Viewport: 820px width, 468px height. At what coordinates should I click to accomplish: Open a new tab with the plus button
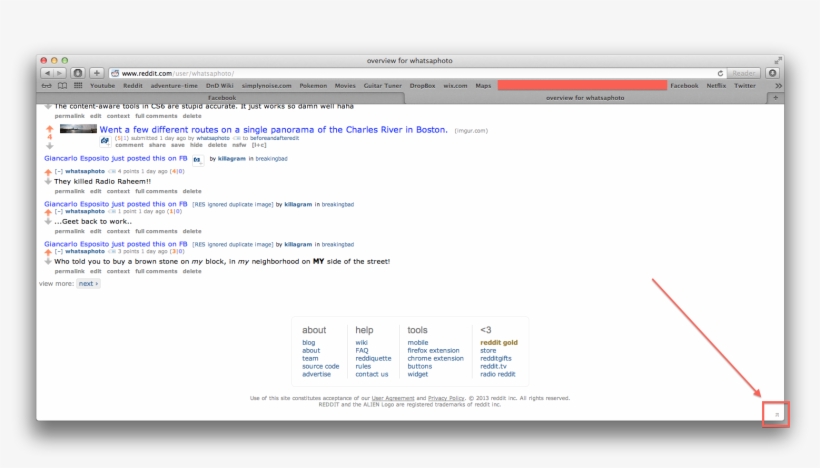(776, 98)
